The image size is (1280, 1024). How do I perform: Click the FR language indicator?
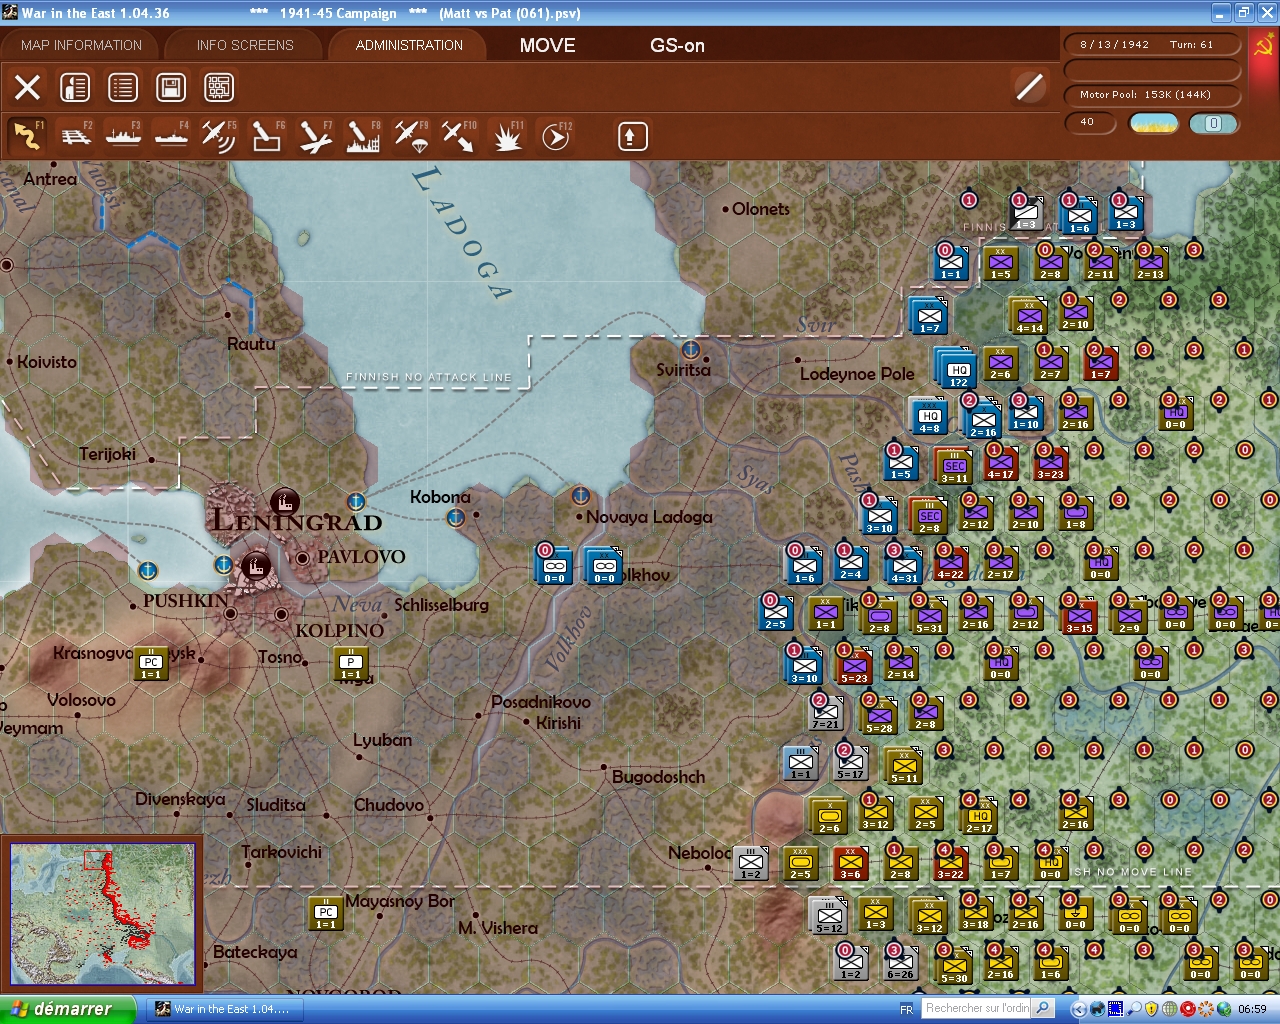click(x=906, y=1009)
